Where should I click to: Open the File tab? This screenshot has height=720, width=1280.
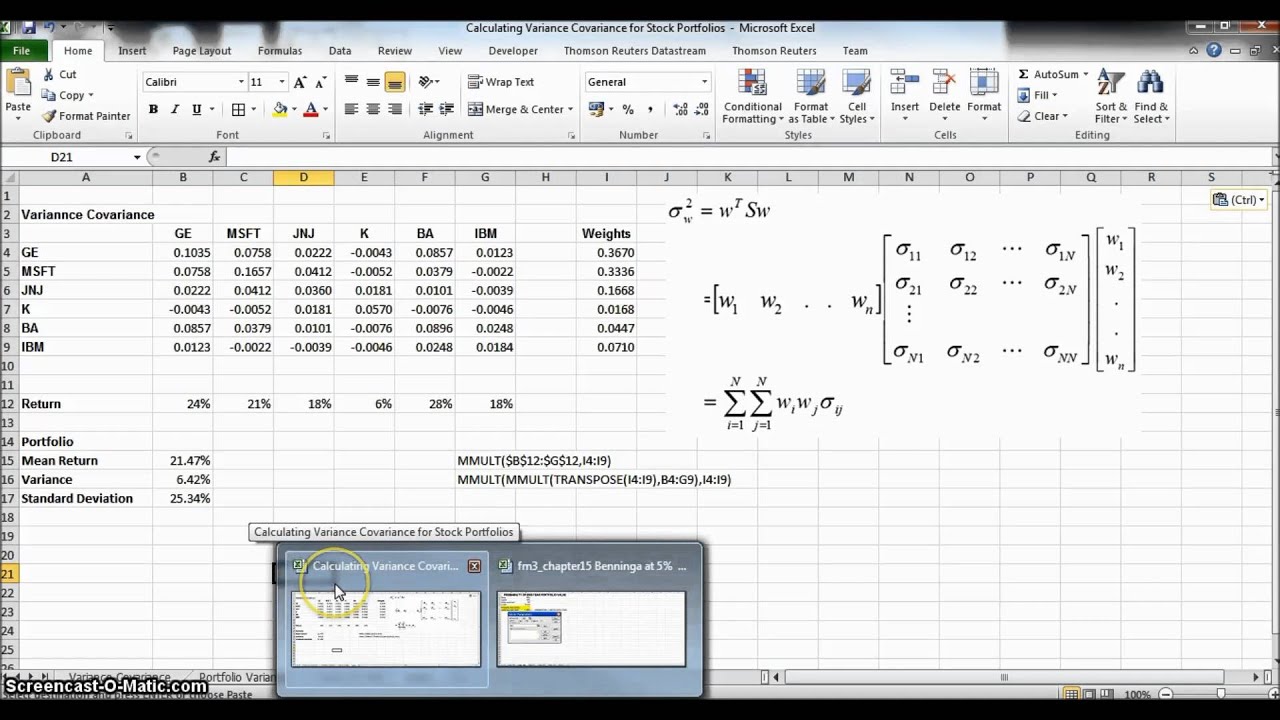coord(22,50)
